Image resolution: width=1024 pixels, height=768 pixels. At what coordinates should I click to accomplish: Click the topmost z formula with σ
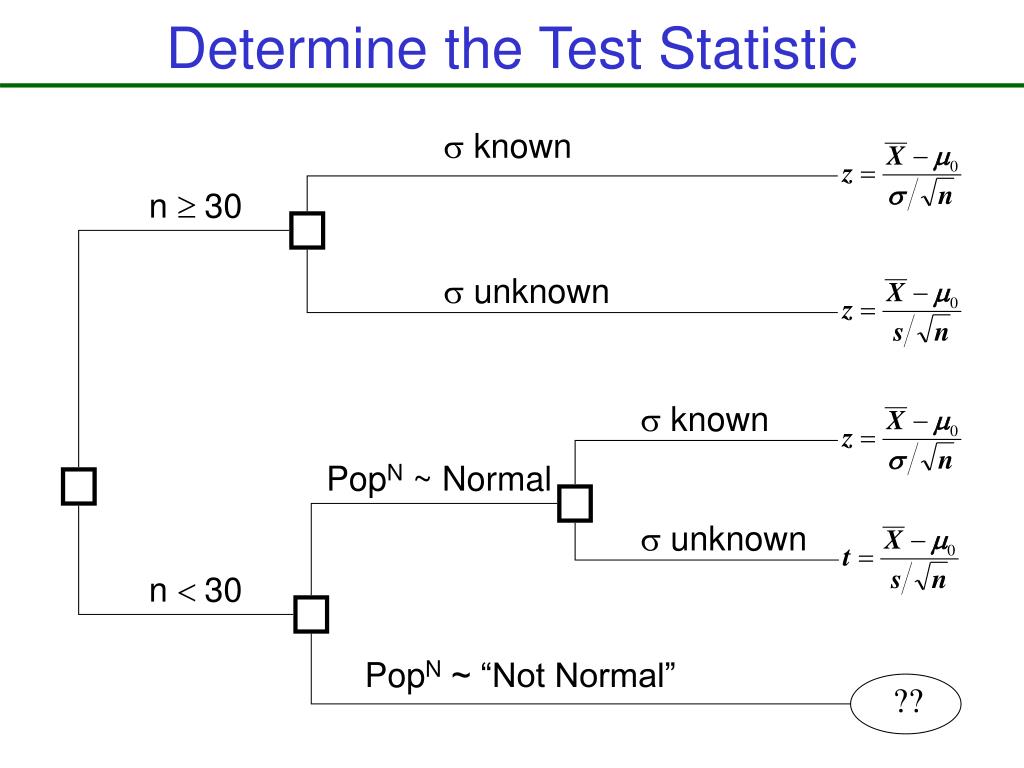[901, 175]
